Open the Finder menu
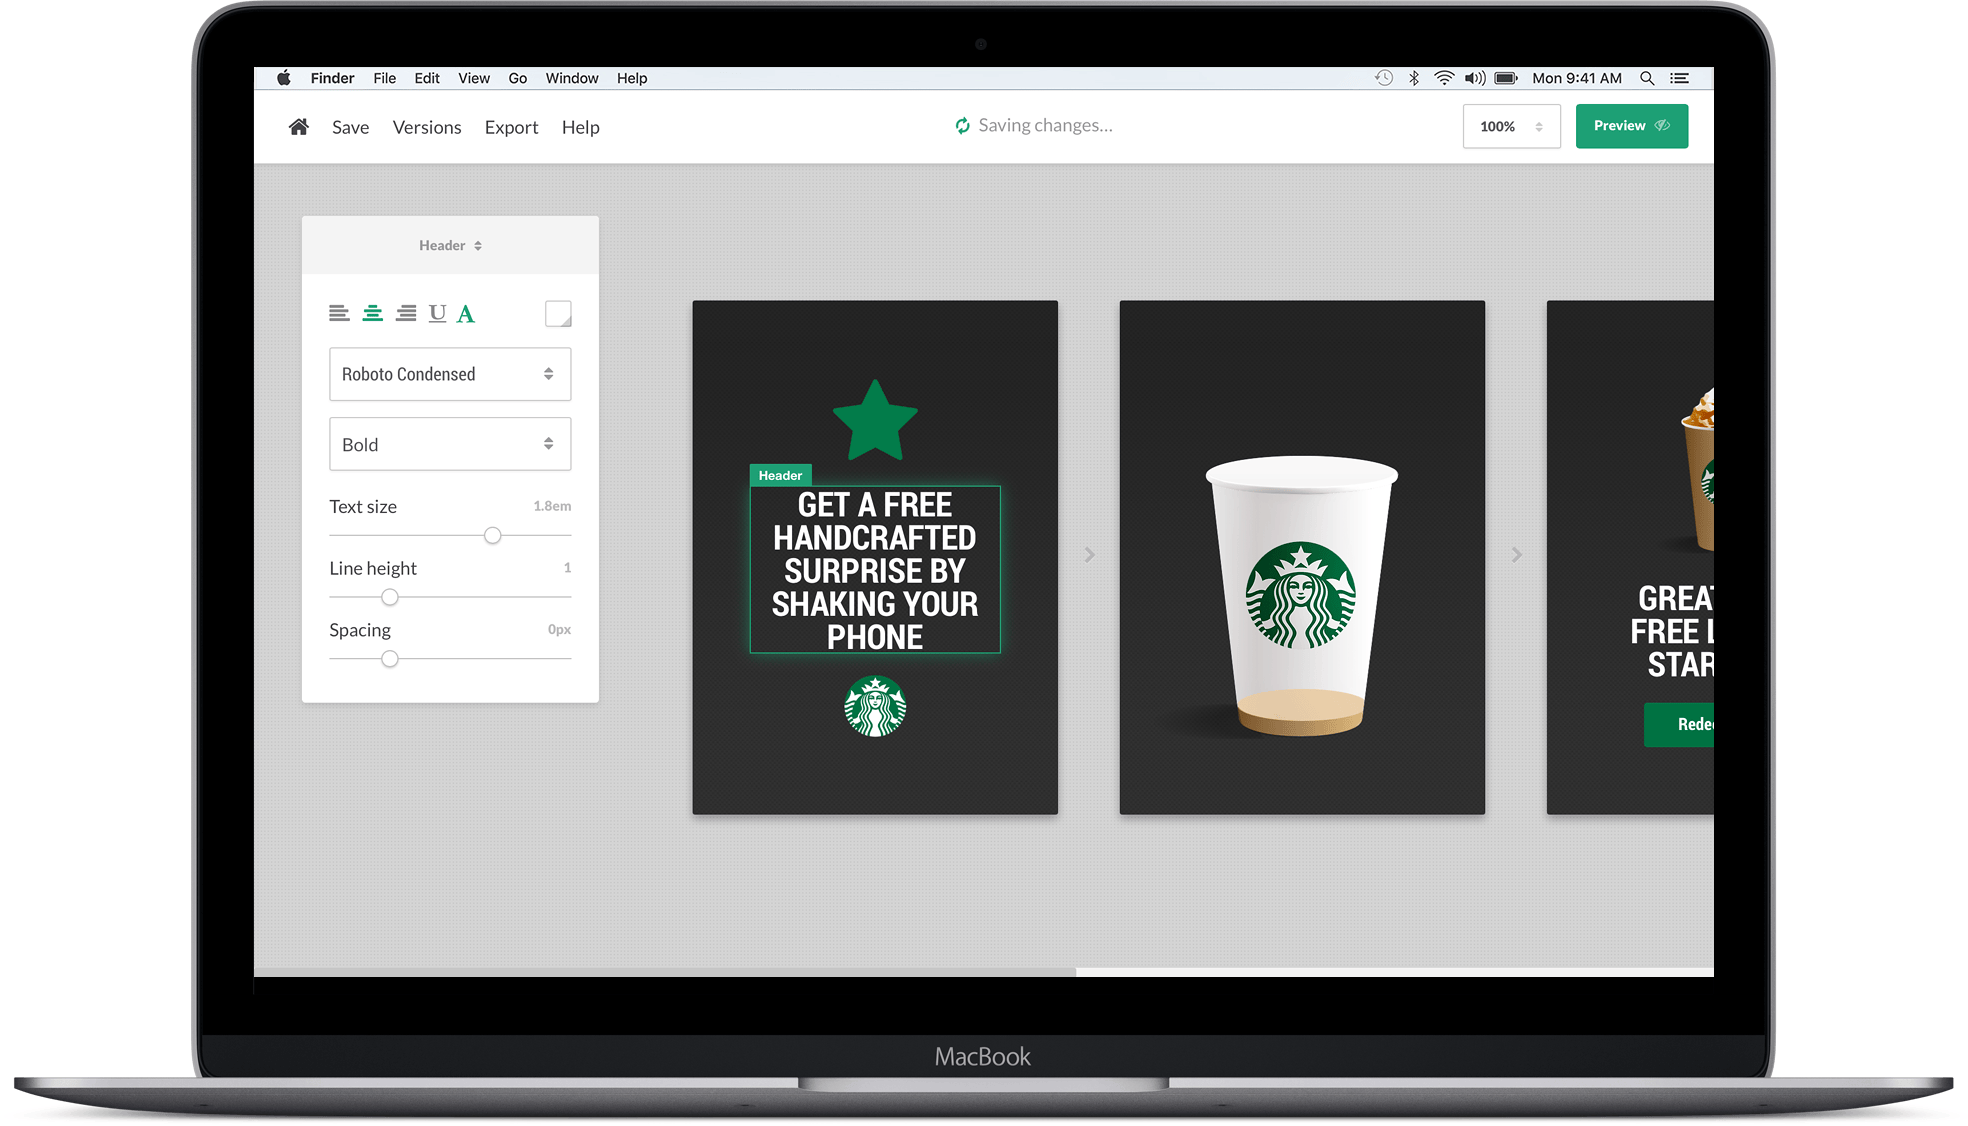This screenshot has height=1126, width=1968. [x=332, y=78]
